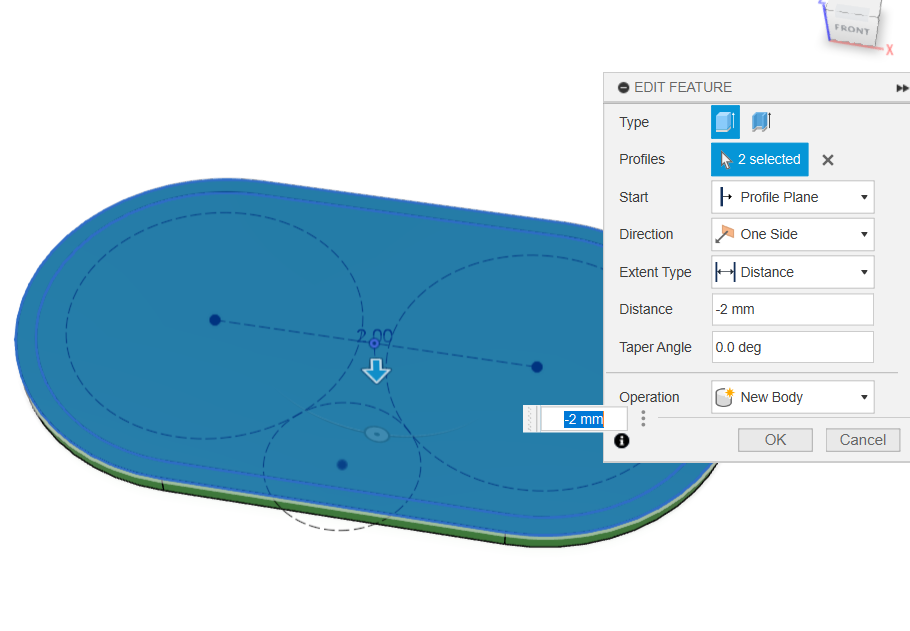Open the Start dropdown showing Profile Plane

coord(792,197)
